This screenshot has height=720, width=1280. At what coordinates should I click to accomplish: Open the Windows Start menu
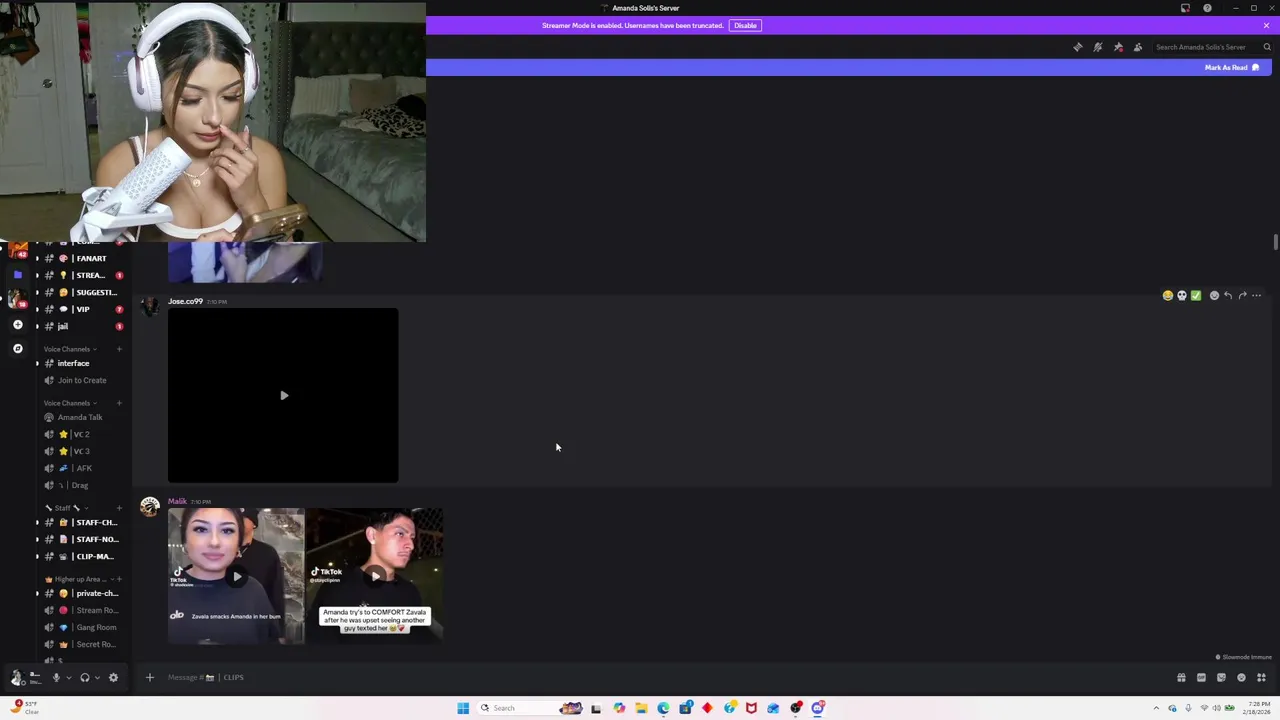463,708
